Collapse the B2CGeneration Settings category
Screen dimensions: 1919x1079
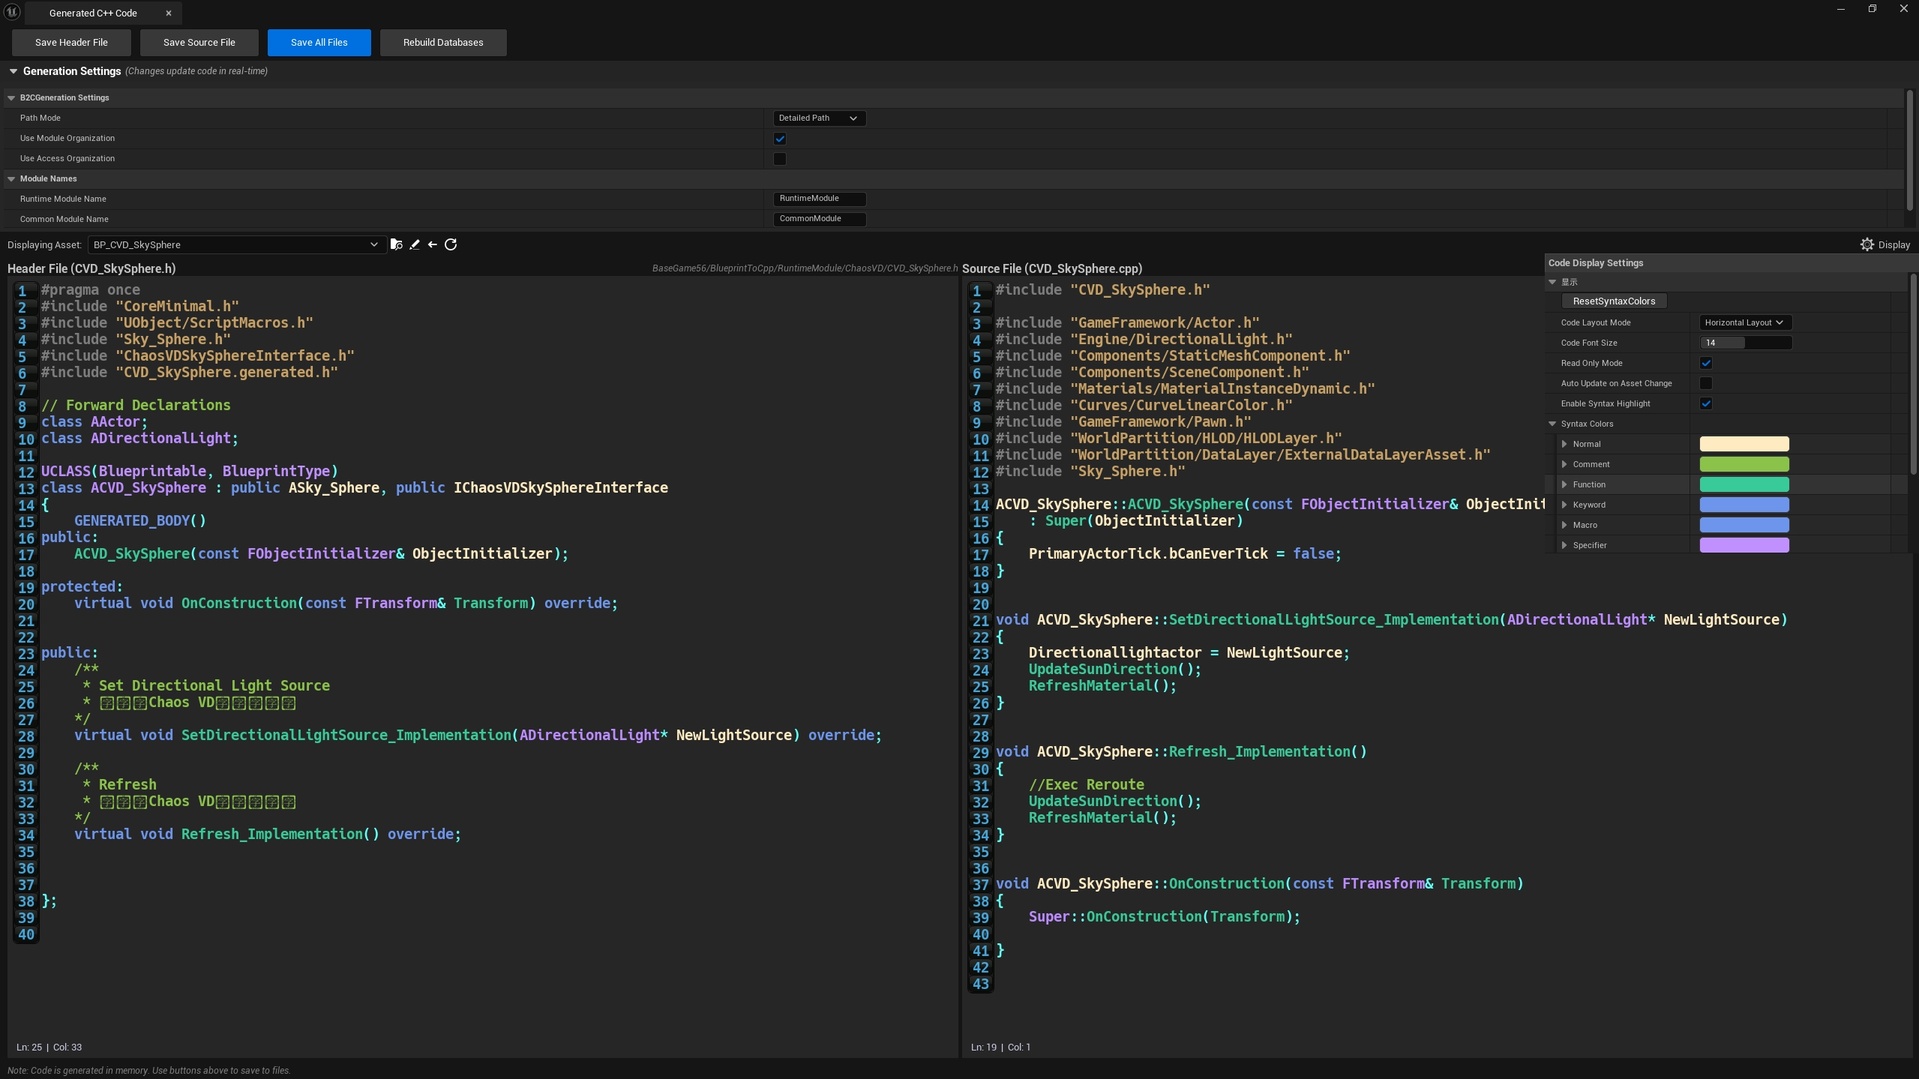[x=11, y=98]
